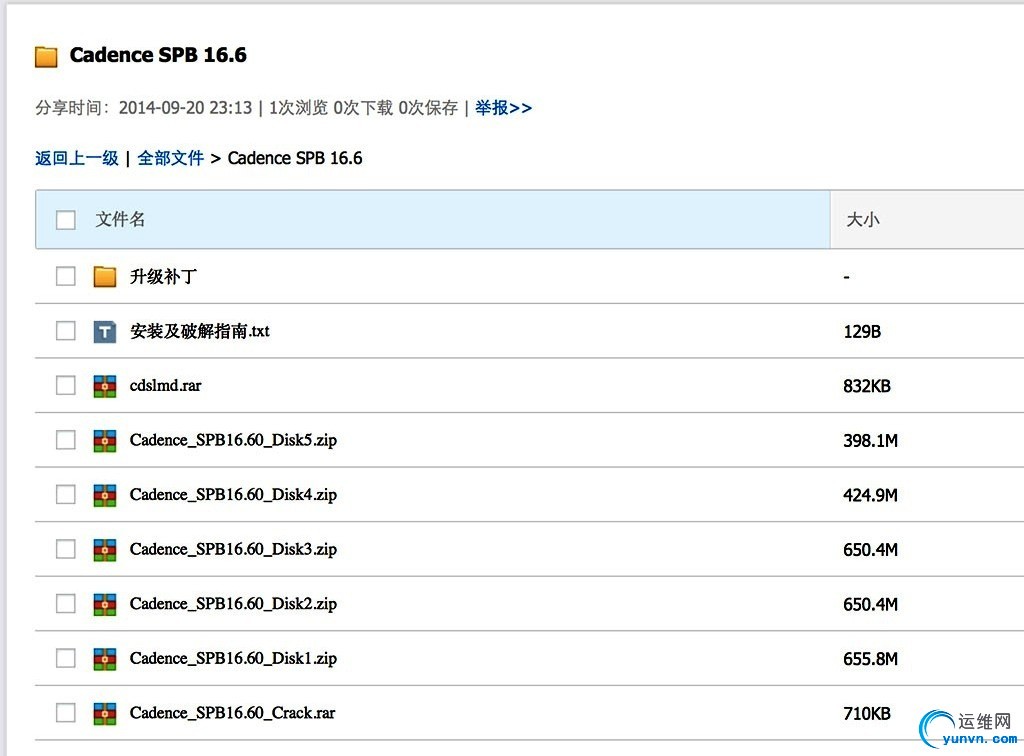Click the folder icon beside Cadence SPB 16.6 title
The height and width of the screenshot is (756, 1024).
click(x=46, y=57)
